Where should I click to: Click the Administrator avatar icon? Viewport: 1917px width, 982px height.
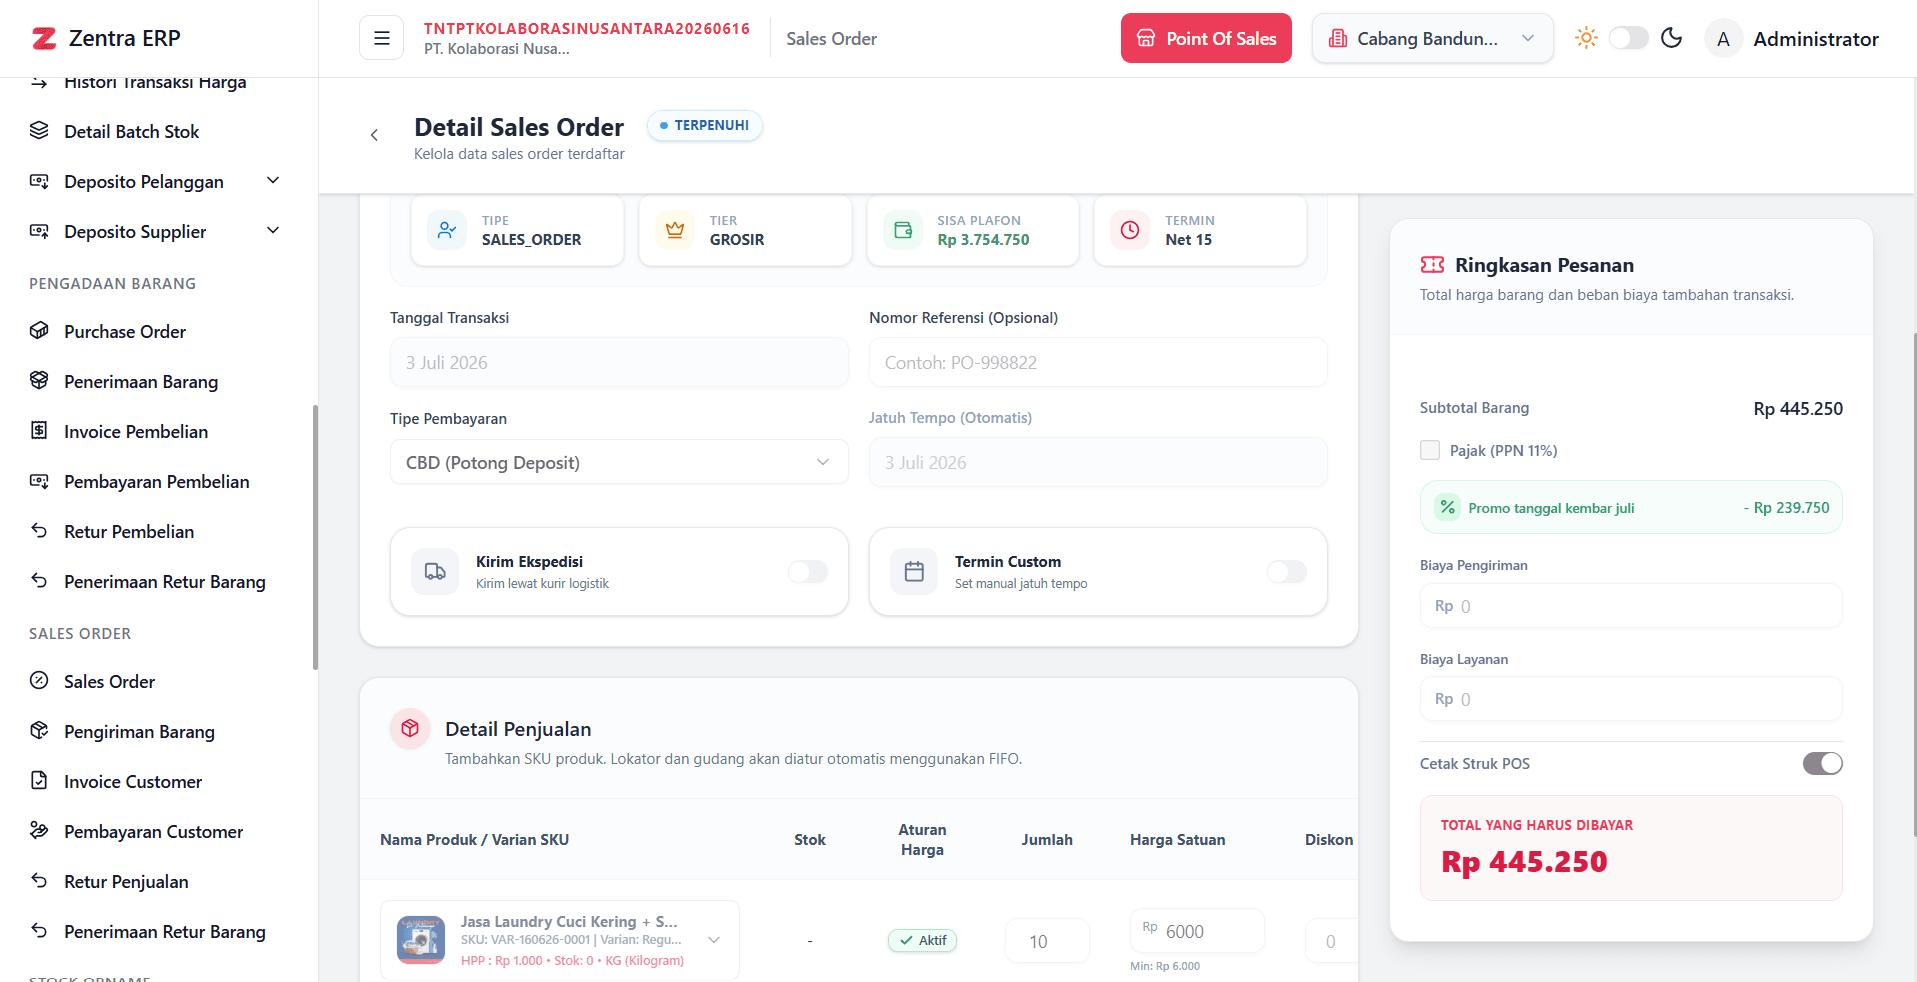[1723, 38]
